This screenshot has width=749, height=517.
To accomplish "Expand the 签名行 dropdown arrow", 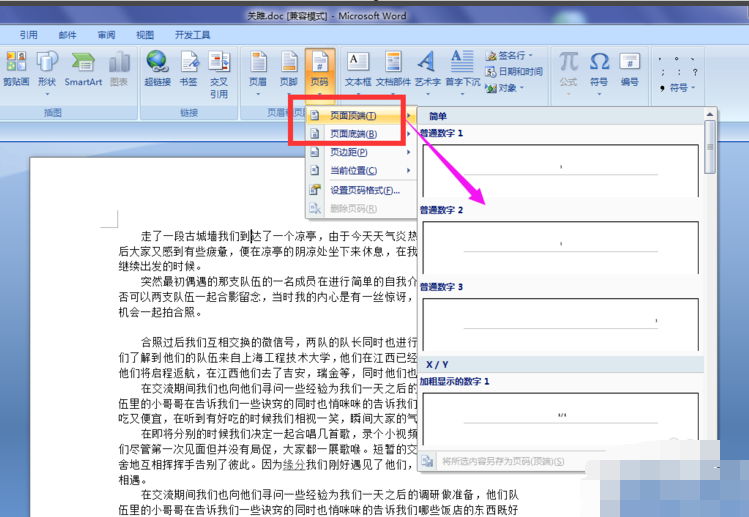I will tap(531, 55).
